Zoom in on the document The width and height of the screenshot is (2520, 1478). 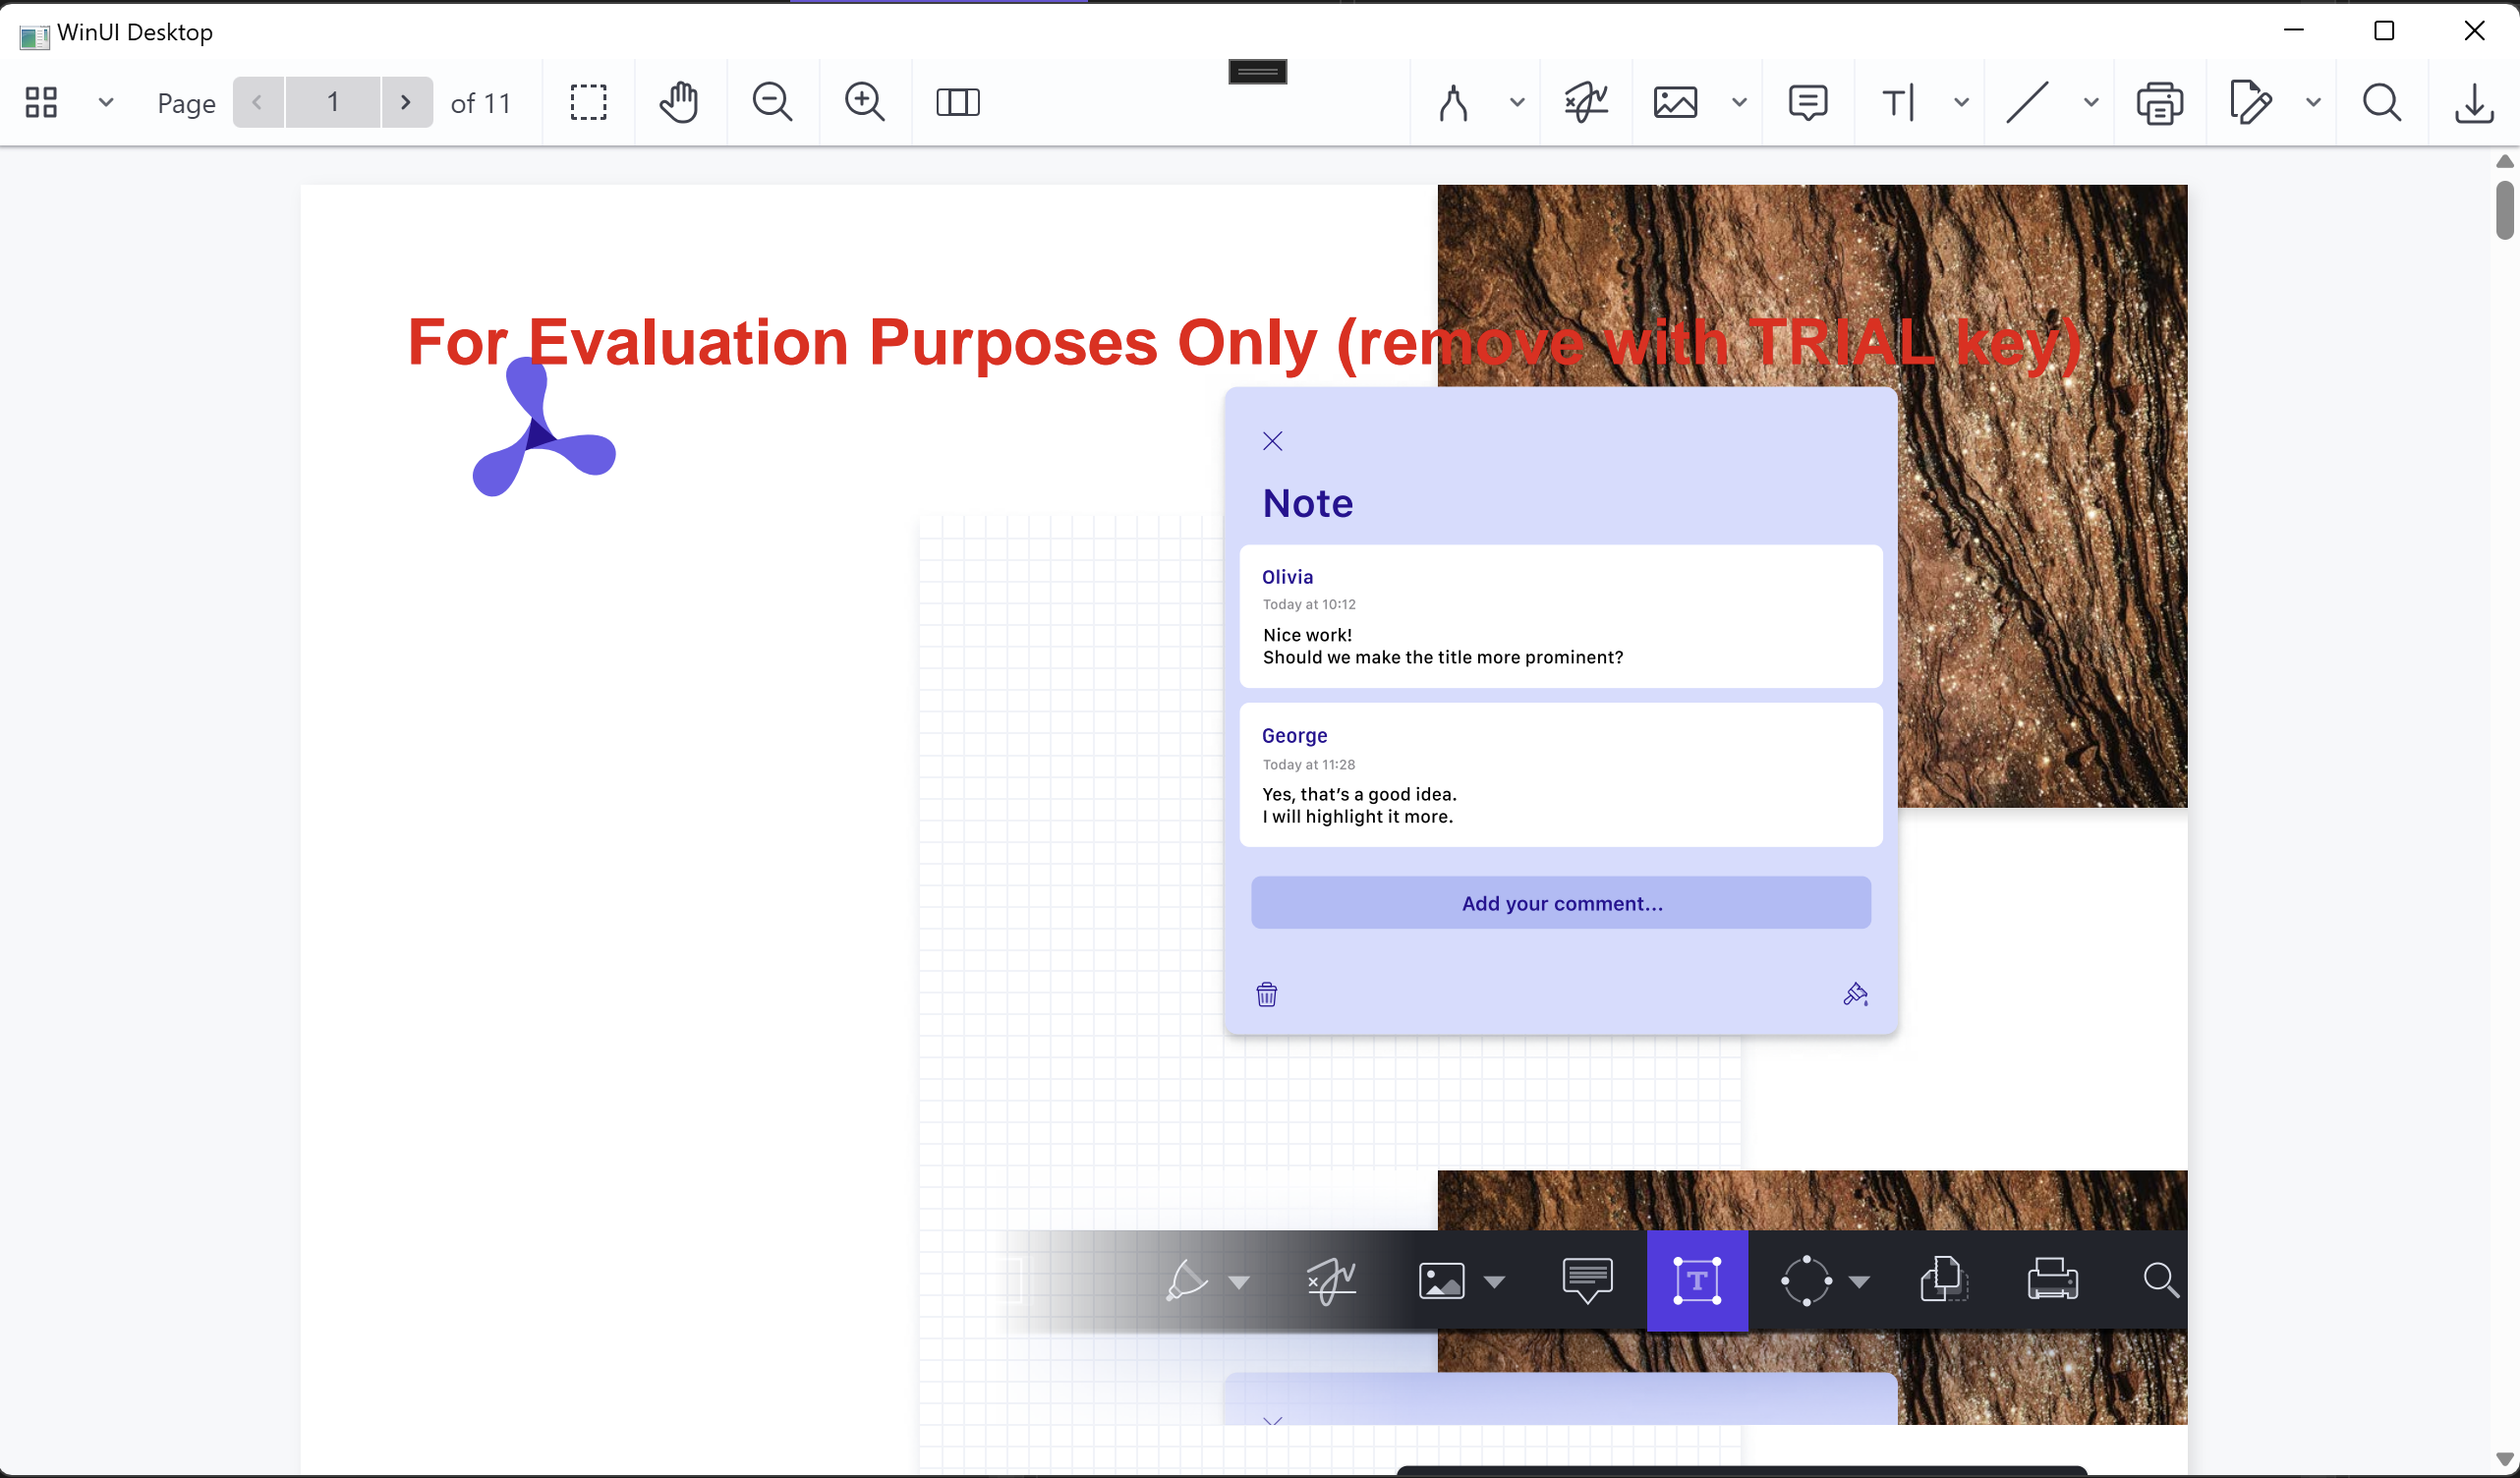(x=864, y=101)
